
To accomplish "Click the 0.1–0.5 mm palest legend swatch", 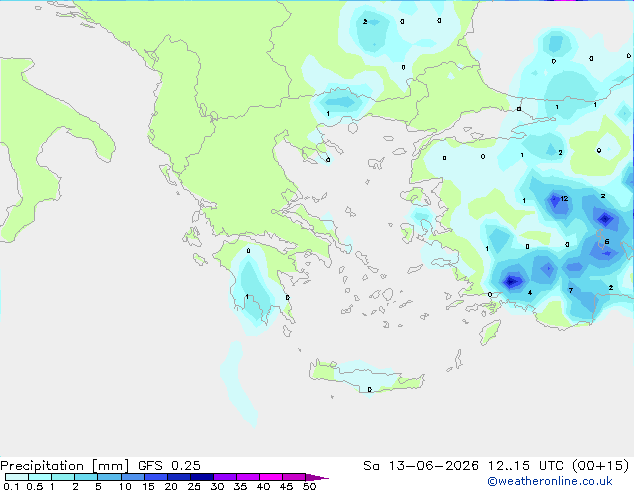I will 17,477.
